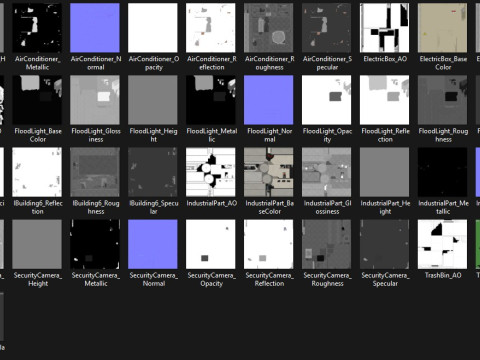Click the SecurityCamera_Metallic texture
Image resolution: width=480 pixels, height=360 pixels.
click(x=95, y=244)
